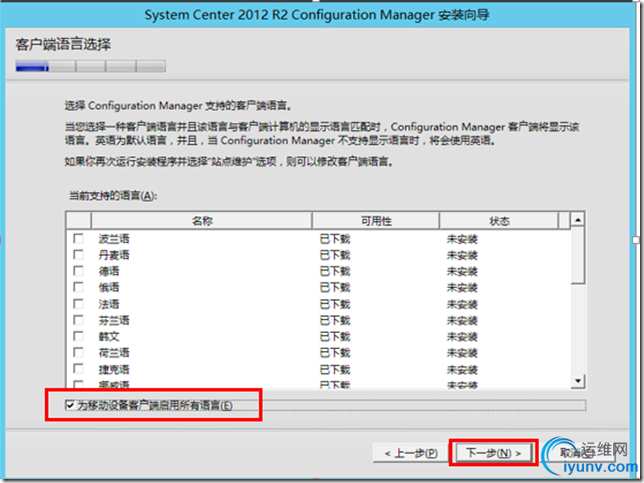Click the wizard progress bar
The image size is (644, 483).
pos(90,66)
